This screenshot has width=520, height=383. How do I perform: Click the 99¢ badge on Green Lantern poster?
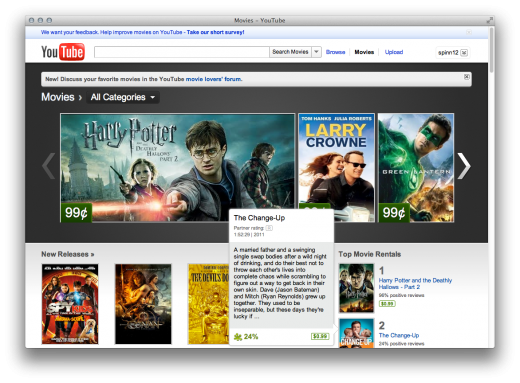click(x=394, y=212)
